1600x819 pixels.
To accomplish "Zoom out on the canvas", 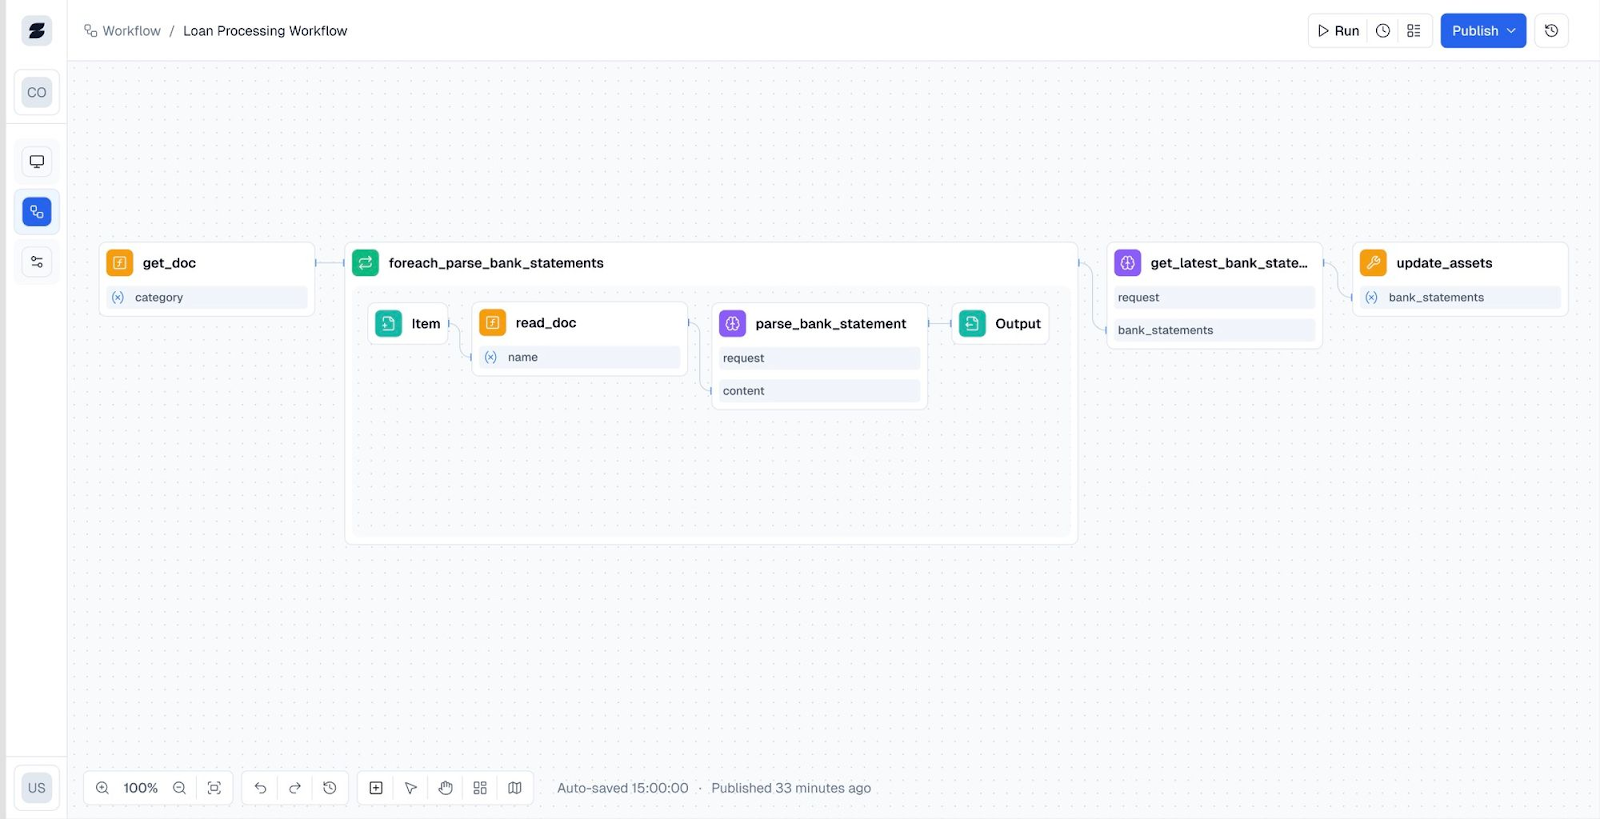I will click(180, 788).
